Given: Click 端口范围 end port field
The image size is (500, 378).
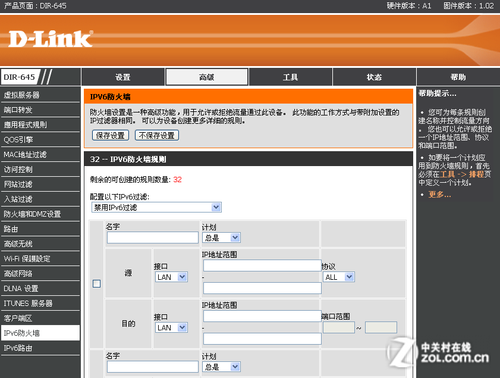Looking at the screenshot, I should point(381,327).
